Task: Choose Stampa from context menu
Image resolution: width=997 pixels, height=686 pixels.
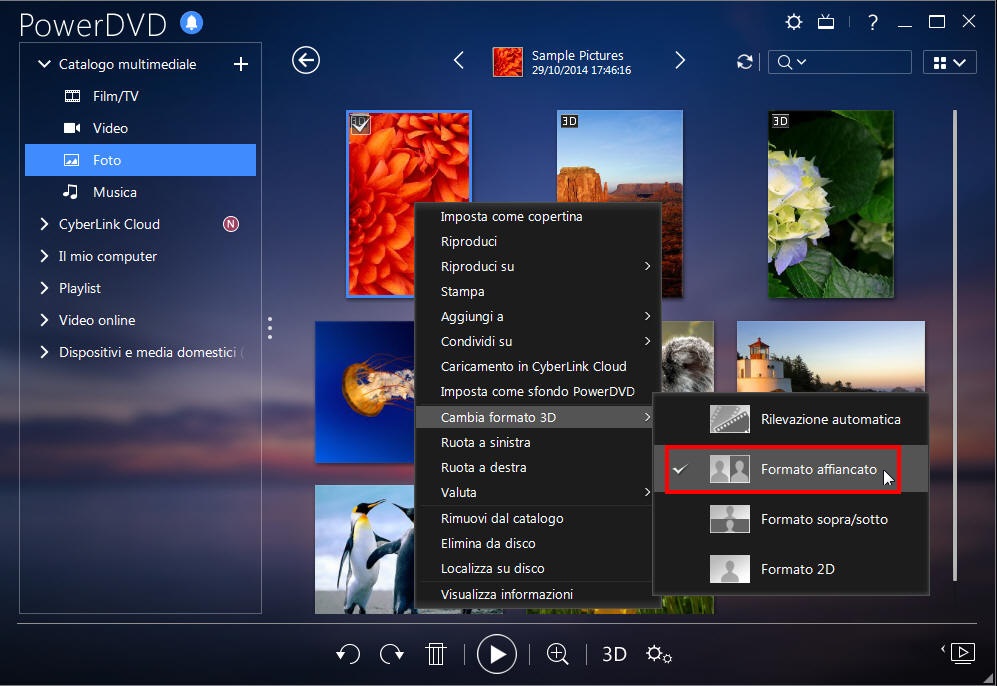Action: (538, 291)
